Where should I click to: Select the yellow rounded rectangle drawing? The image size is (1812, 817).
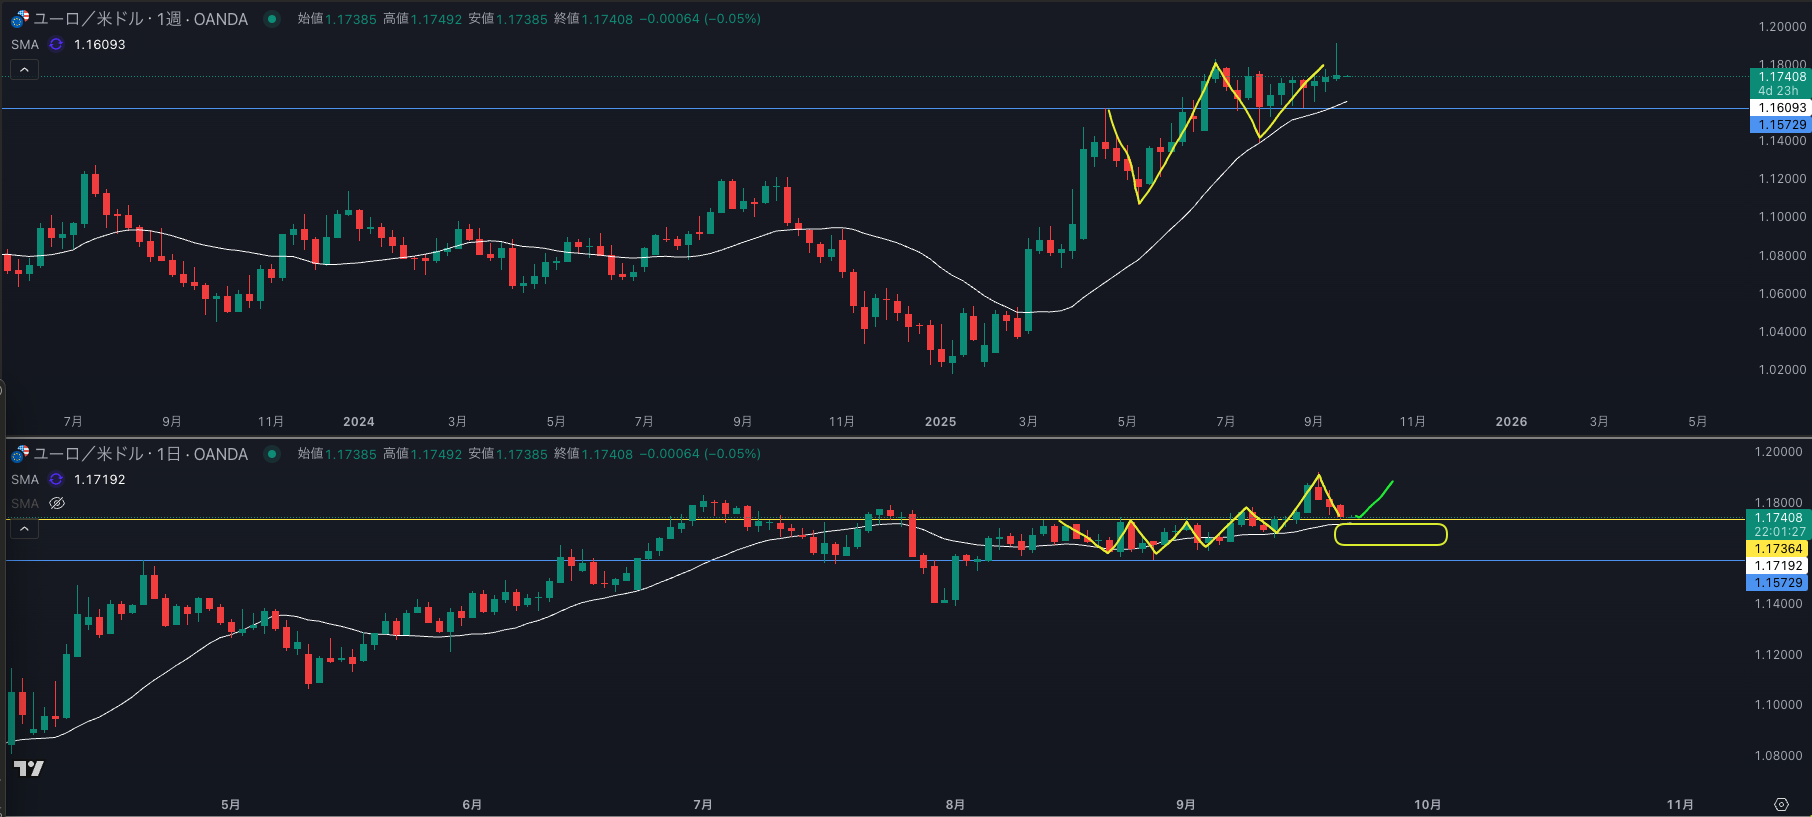(x=1390, y=525)
